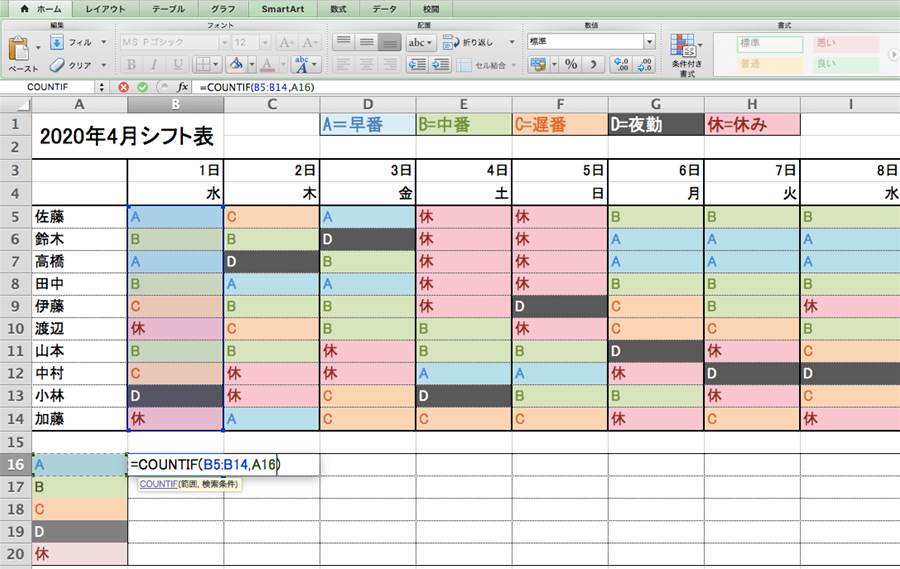The height and width of the screenshot is (569, 900).
Task: Toggle bold formatting button
Action: pyautogui.click(x=129, y=64)
